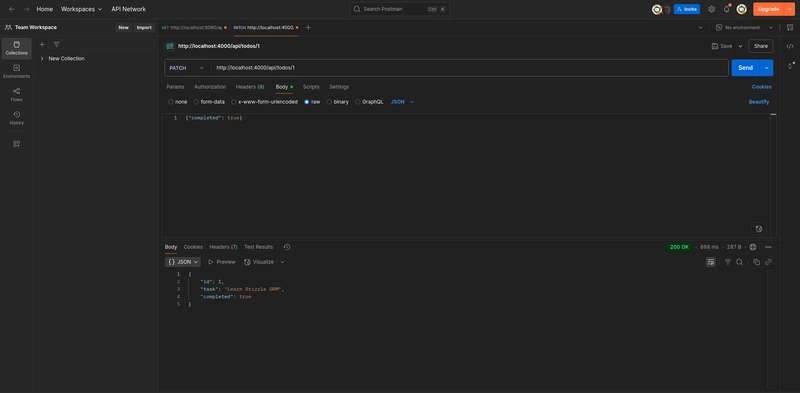The image size is (800, 393).
Task: Click the filter icon in collections sidebar
Action: 57,45
